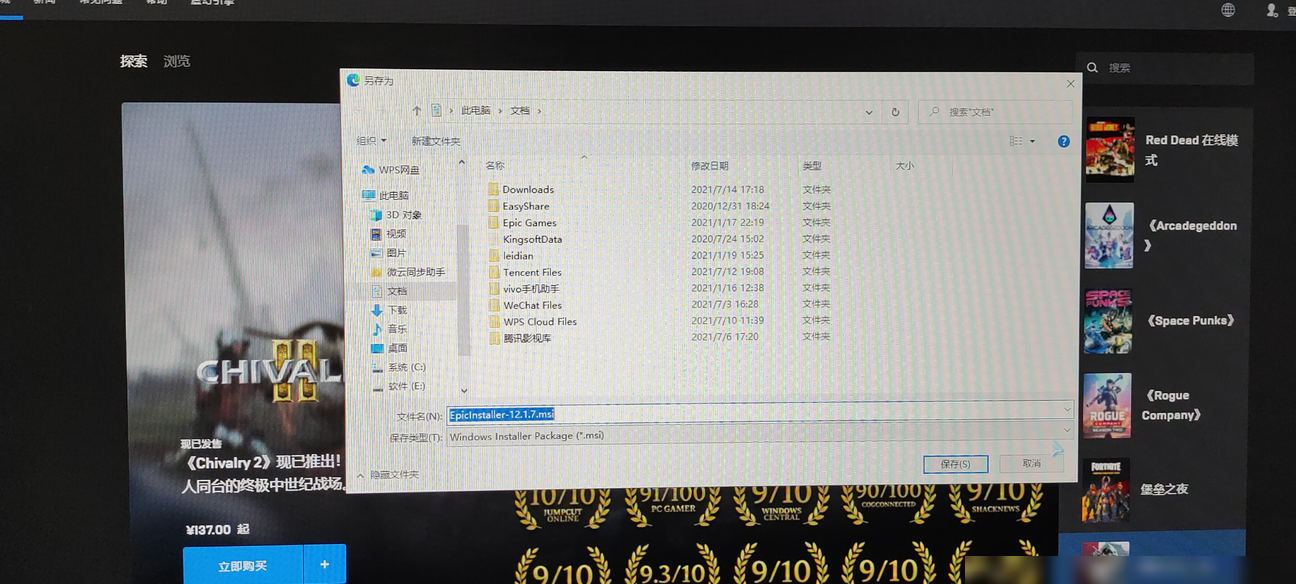The width and height of the screenshot is (1296, 584).
Task: Select the vivo手机助手 folder
Action: [x=524, y=289]
